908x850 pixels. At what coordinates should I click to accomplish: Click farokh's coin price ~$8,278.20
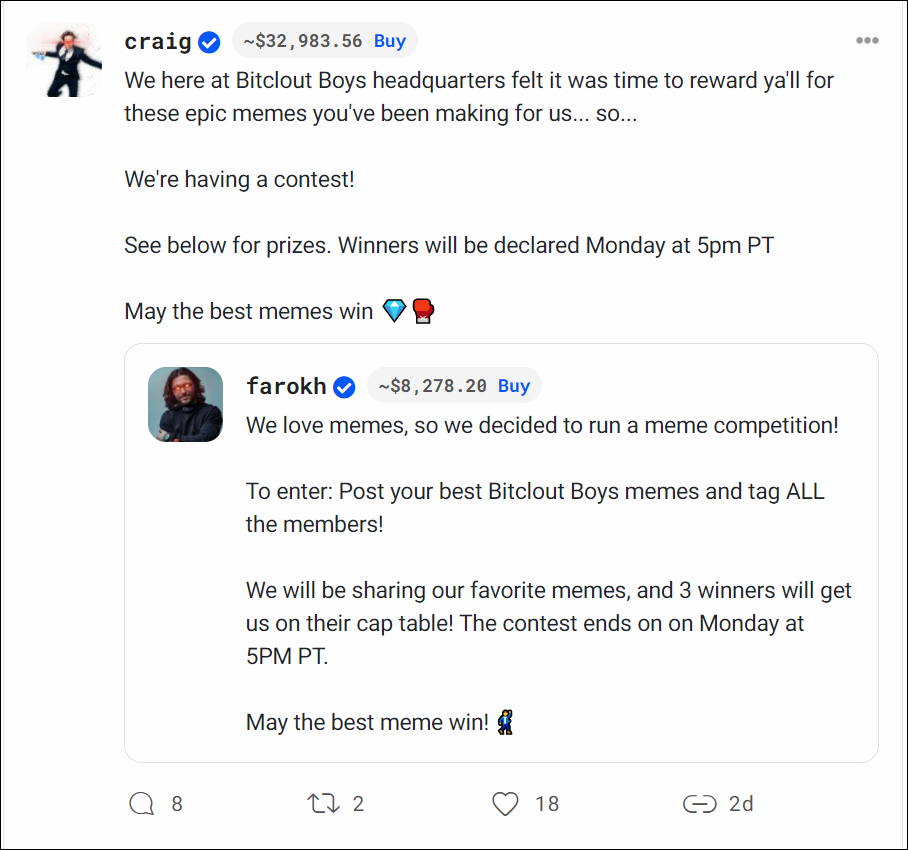(x=432, y=386)
